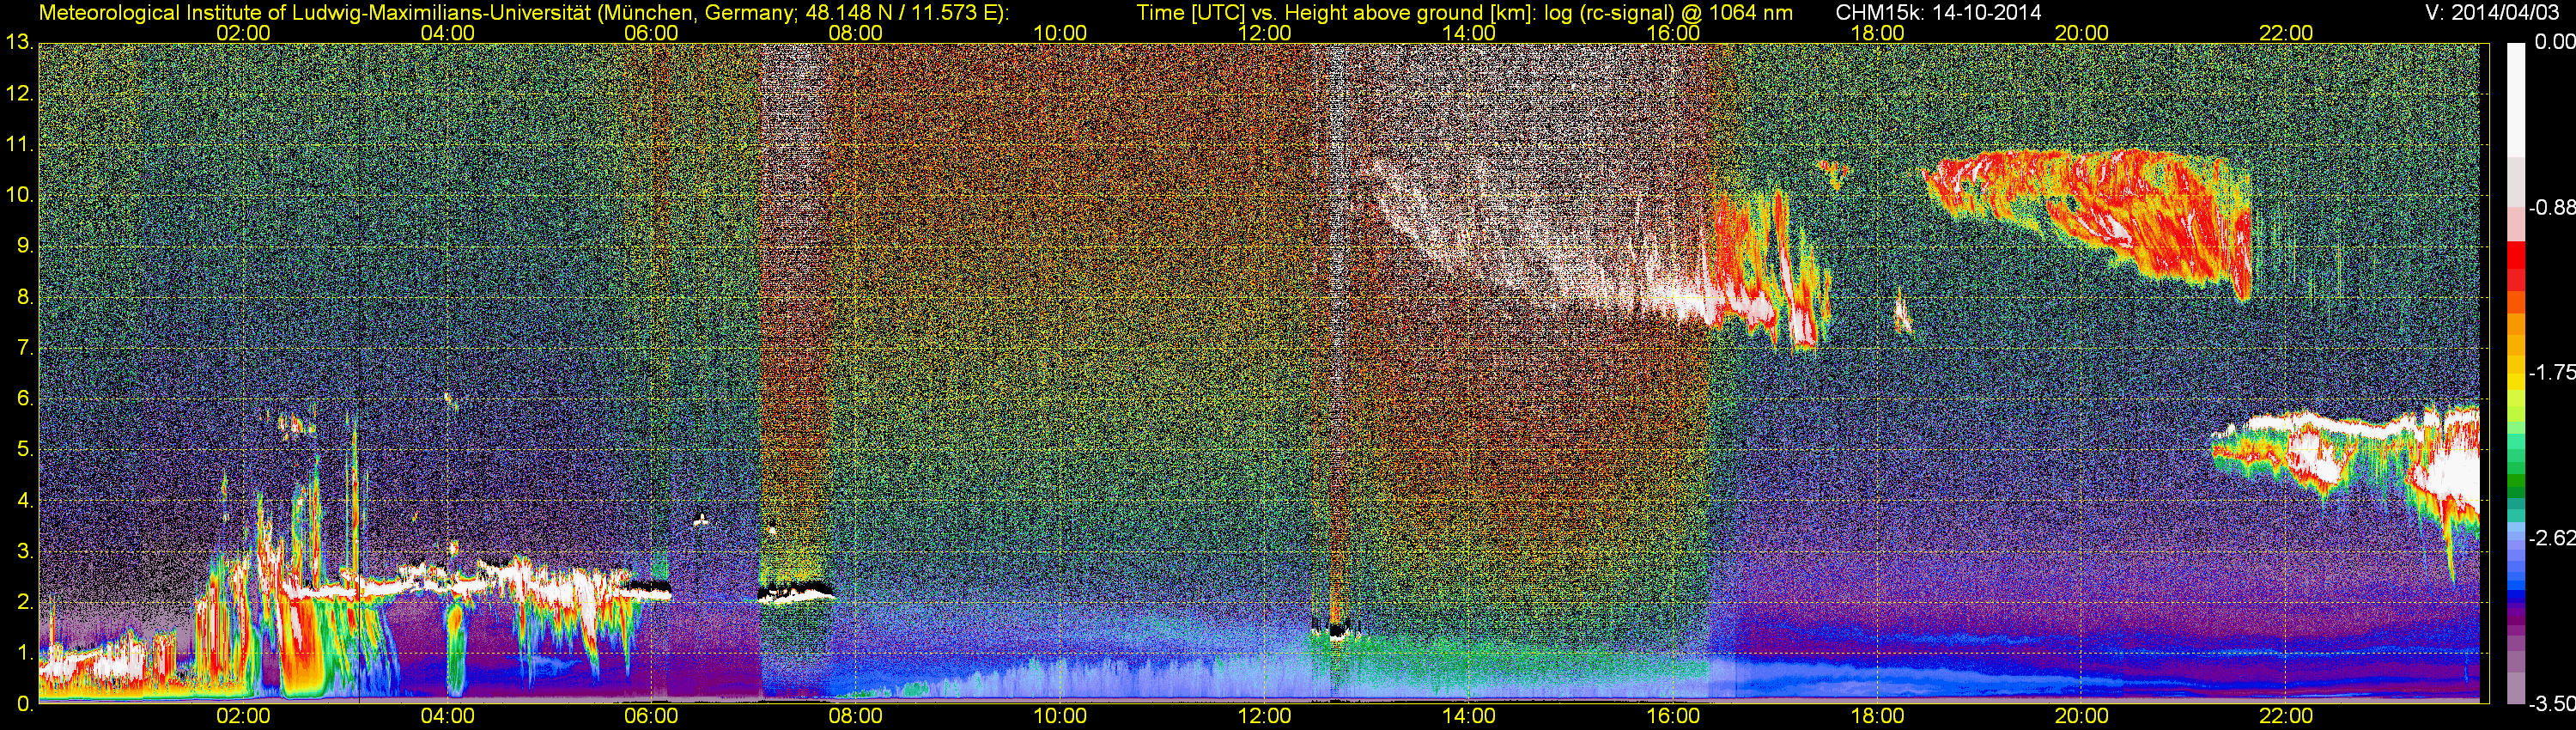Click the 1 km height axis label
Viewport: 2576px width, 730px height.
click(x=24, y=653)
